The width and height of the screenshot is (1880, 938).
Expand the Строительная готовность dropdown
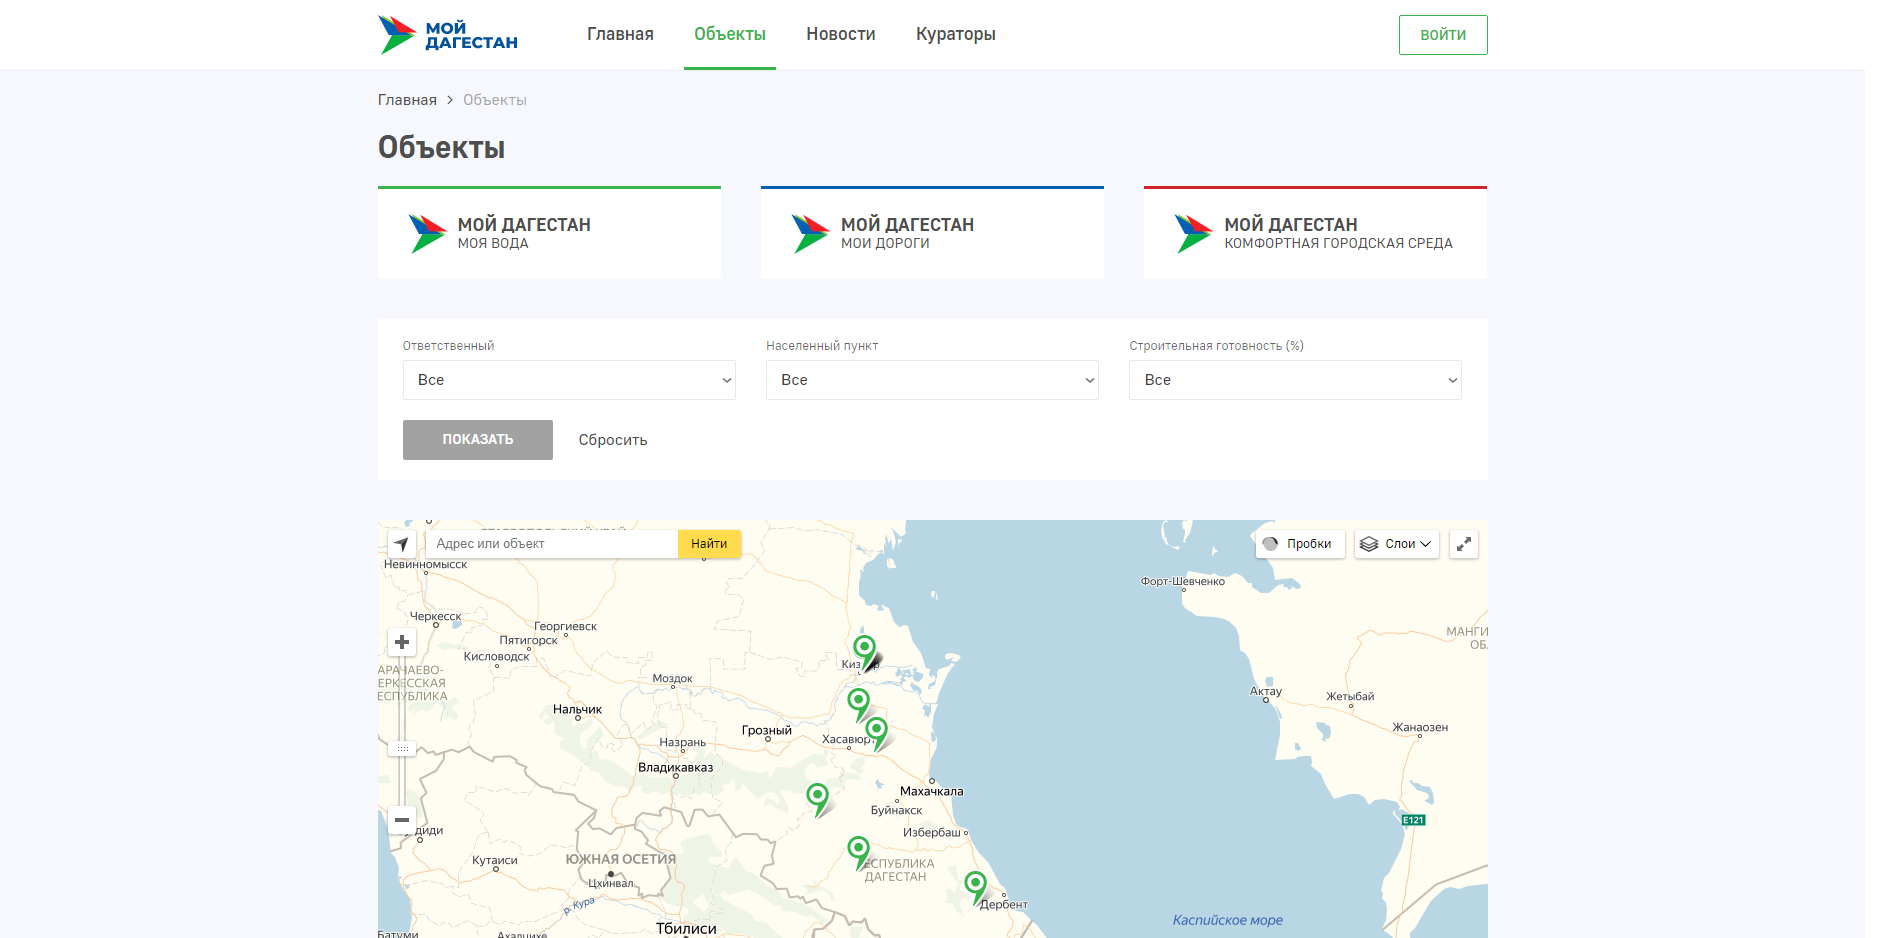1295,380
